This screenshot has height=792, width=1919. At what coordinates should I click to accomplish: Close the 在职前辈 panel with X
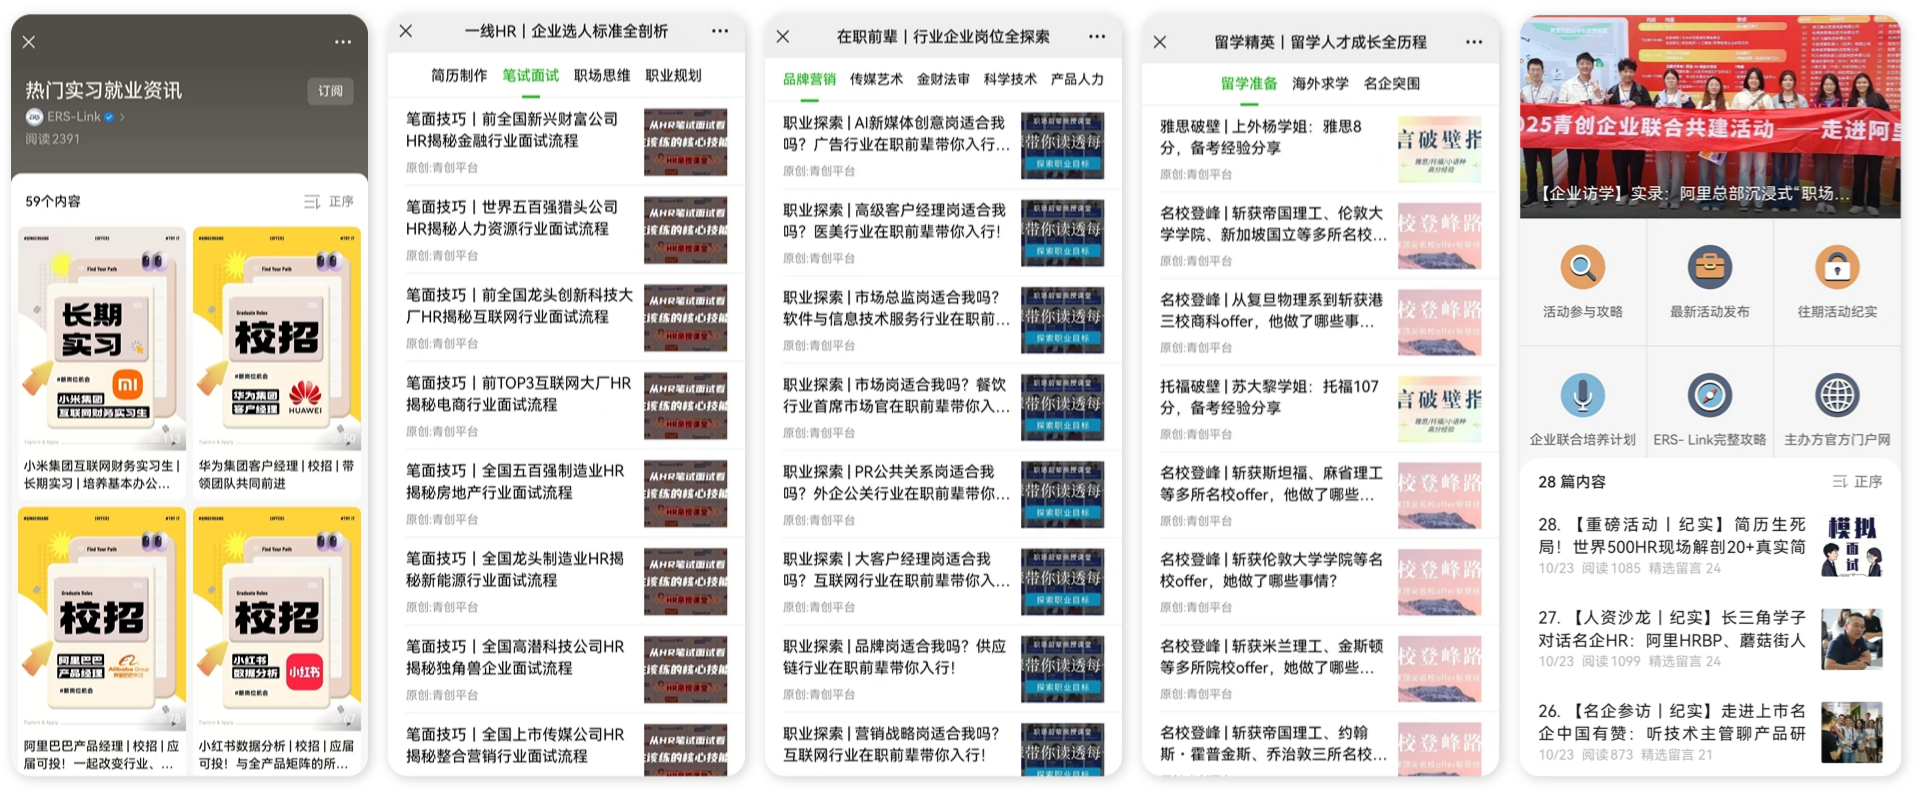coord(783,37)
